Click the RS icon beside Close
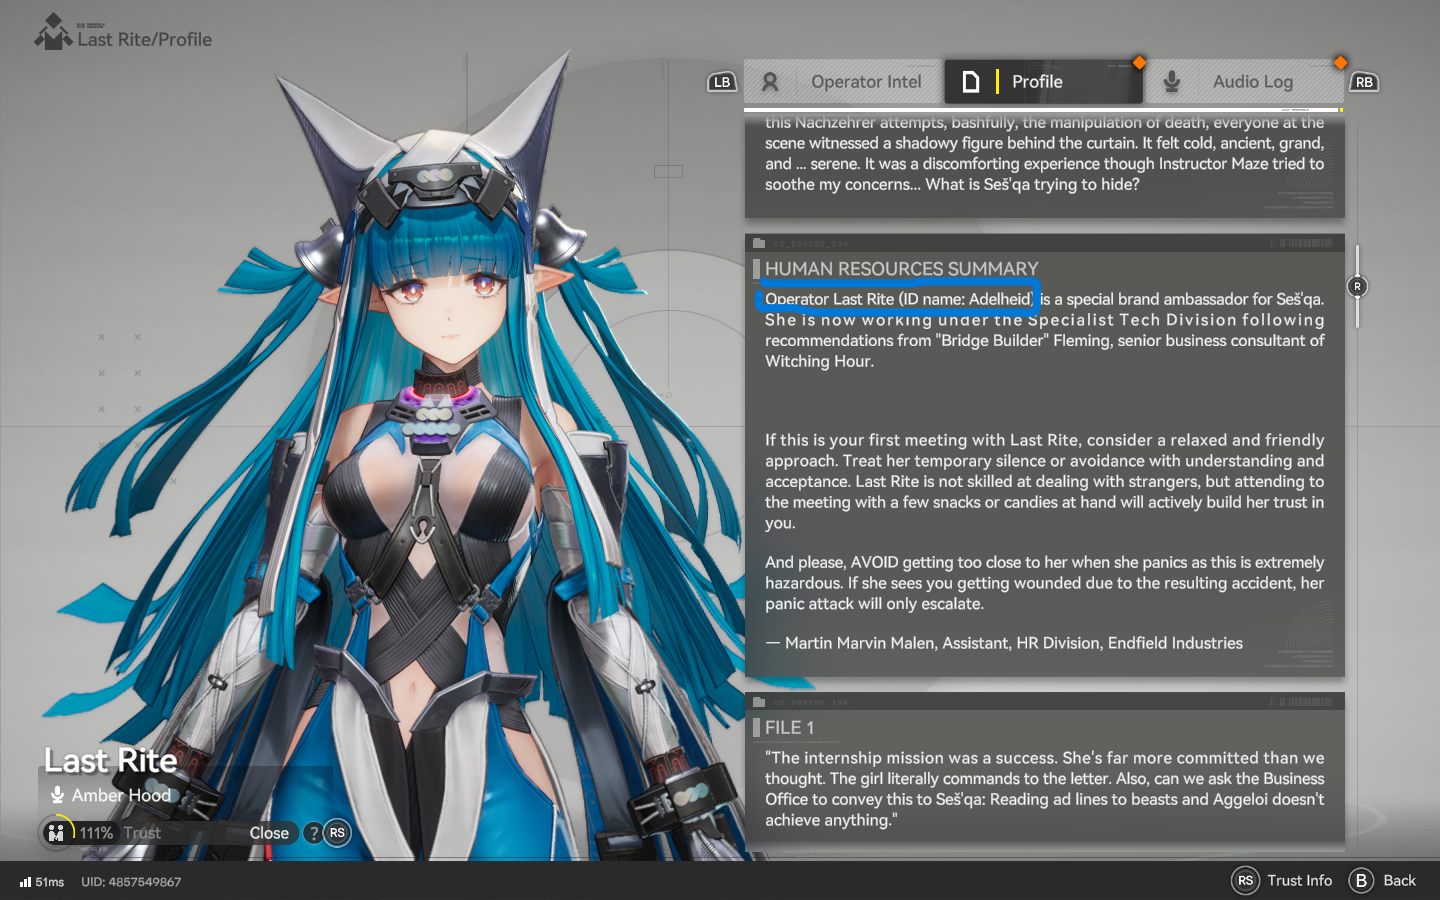 pyautogui.click(x=337, y=833)
